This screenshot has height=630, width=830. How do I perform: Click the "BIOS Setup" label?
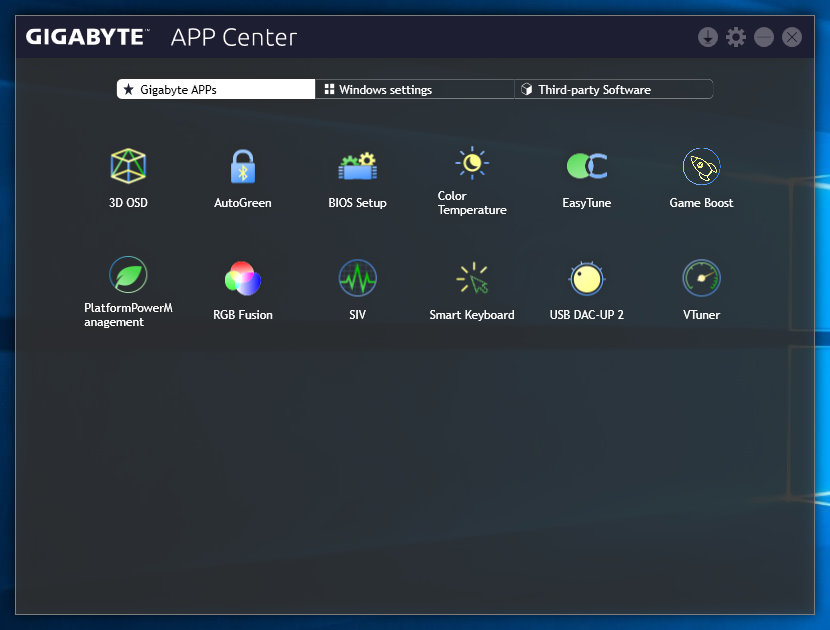(358, 203)
